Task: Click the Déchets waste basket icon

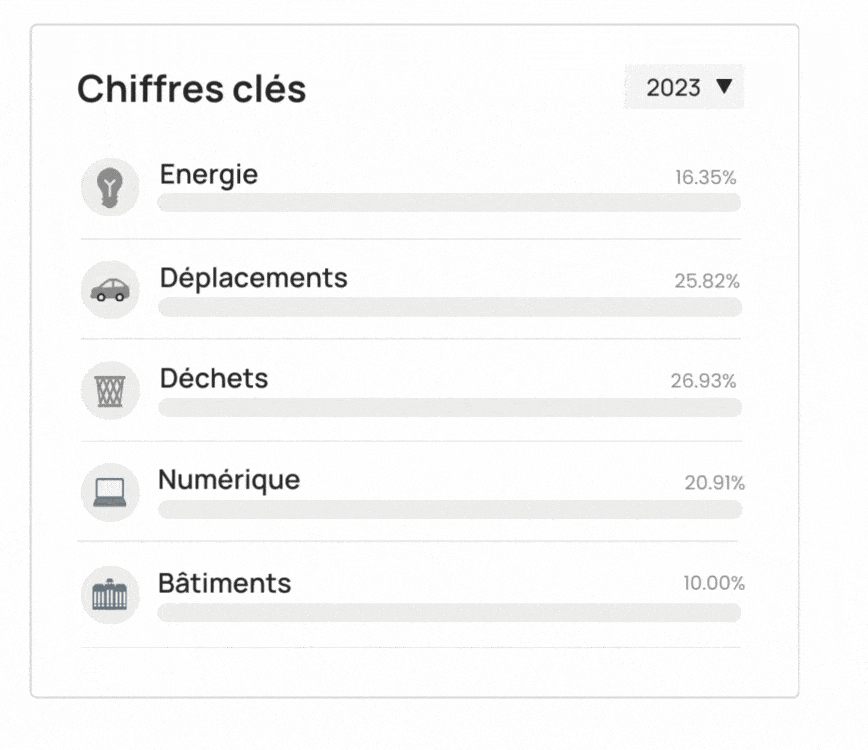Action: pos(110,391)
